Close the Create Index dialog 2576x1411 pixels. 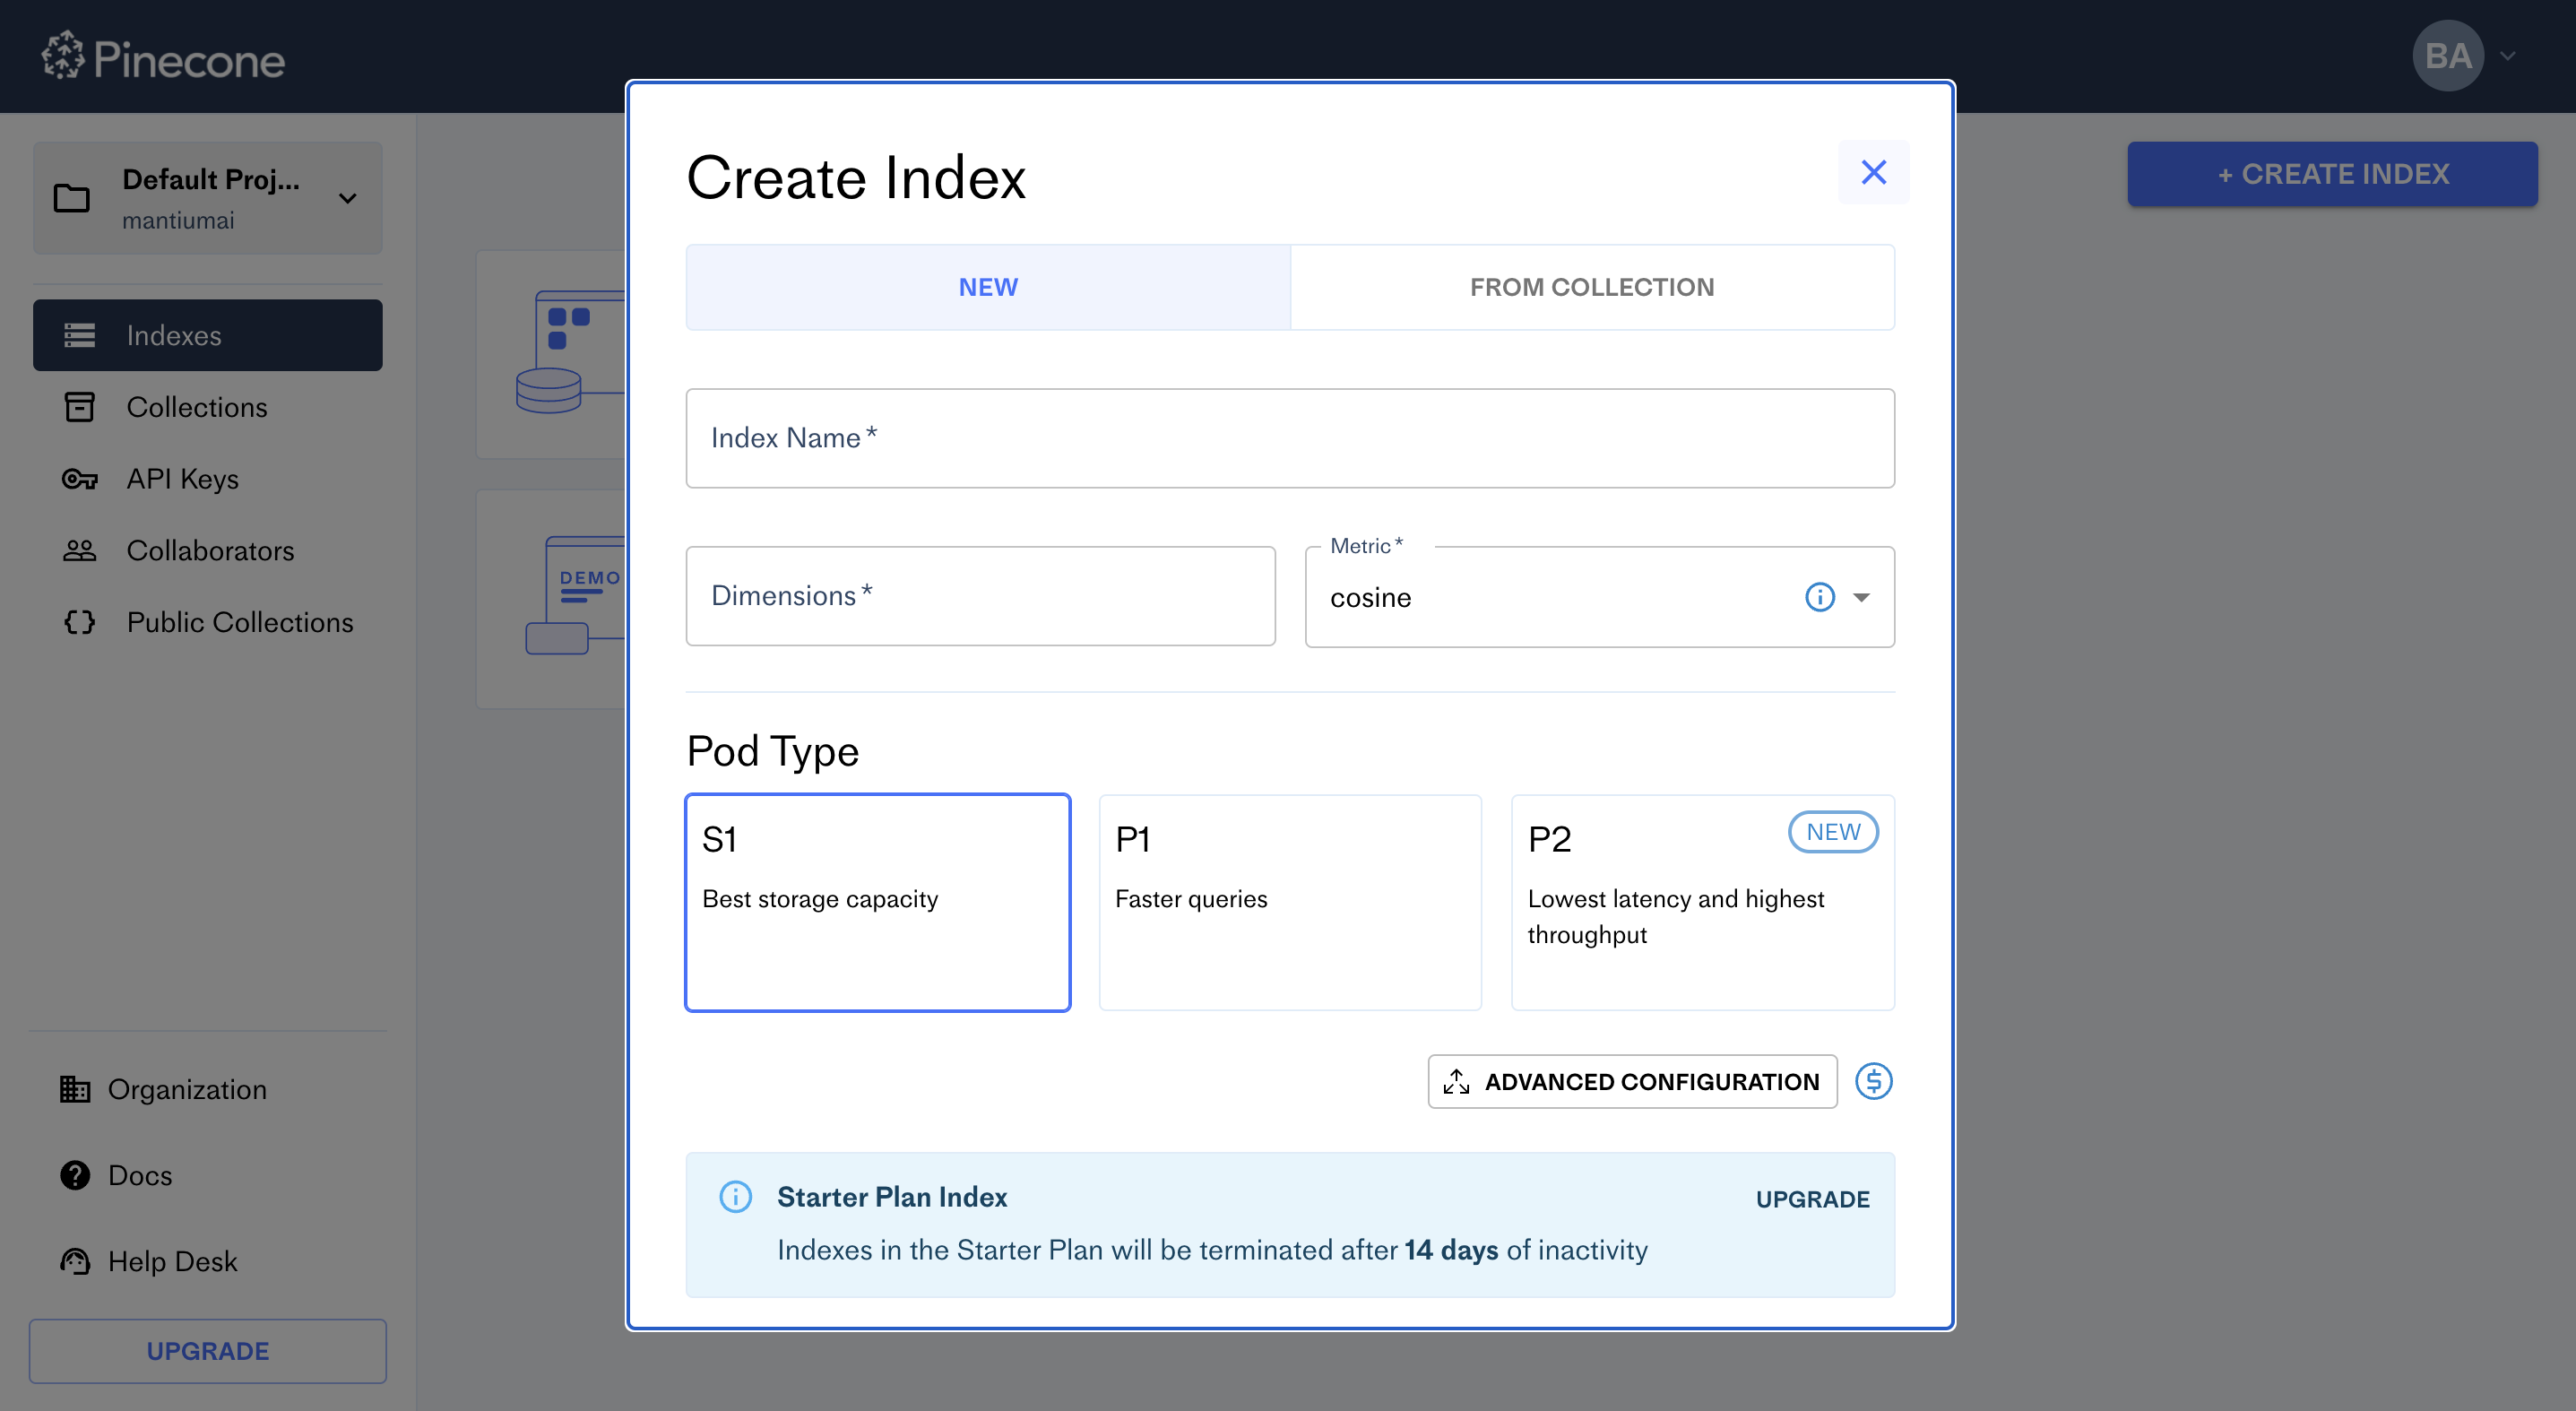coord(1873,172)
